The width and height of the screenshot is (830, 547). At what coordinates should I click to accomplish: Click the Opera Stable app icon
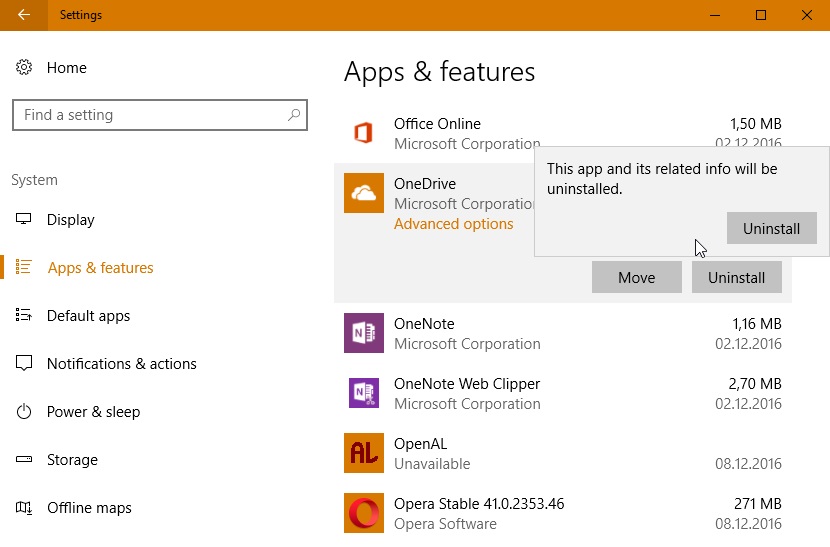coord(364,513)
